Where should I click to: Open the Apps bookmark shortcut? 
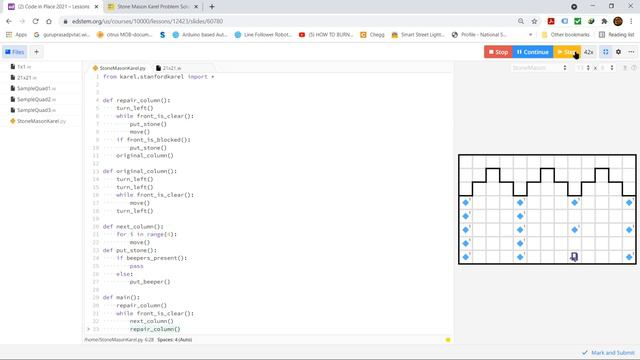tap(16, 35)
